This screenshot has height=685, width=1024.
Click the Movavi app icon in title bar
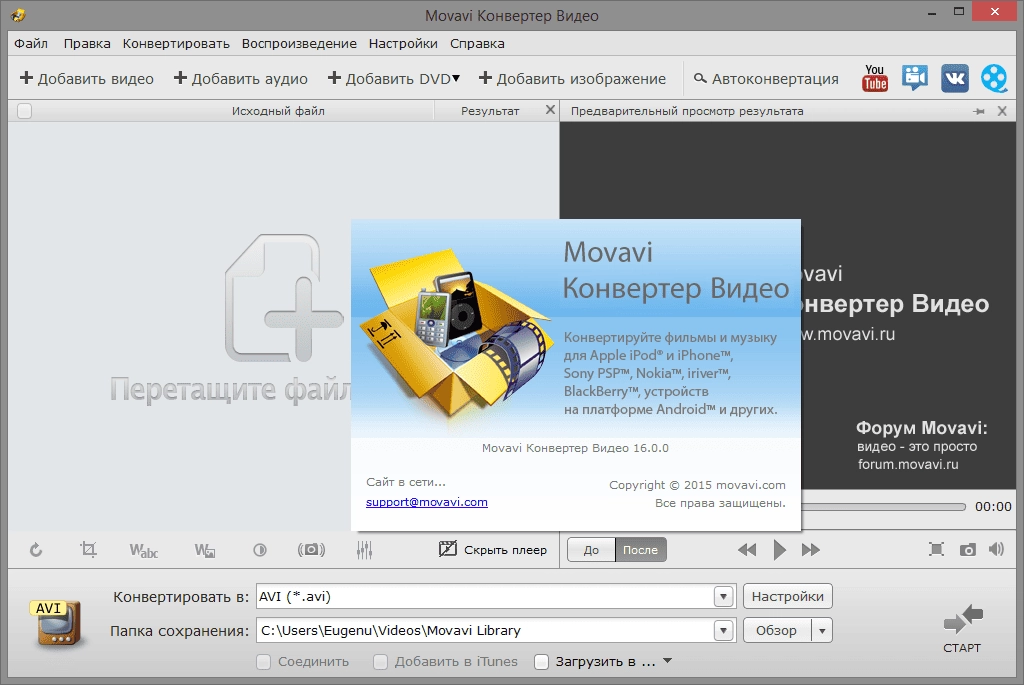click(x=18, y=14)
